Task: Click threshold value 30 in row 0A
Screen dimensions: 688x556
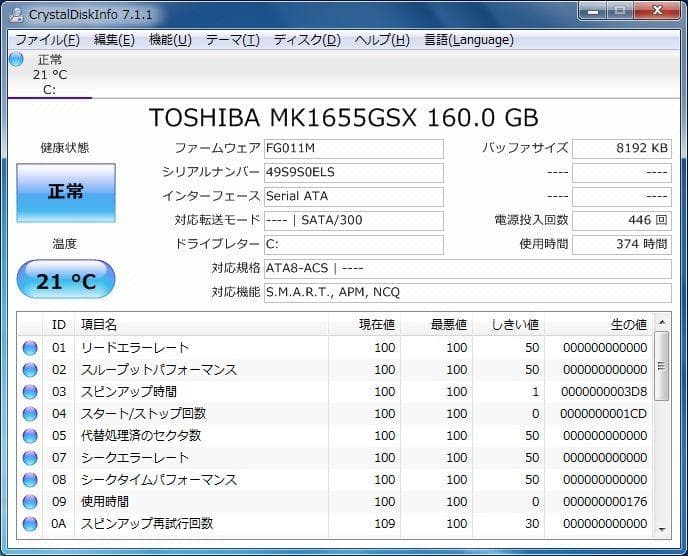Action: [532, 524]
